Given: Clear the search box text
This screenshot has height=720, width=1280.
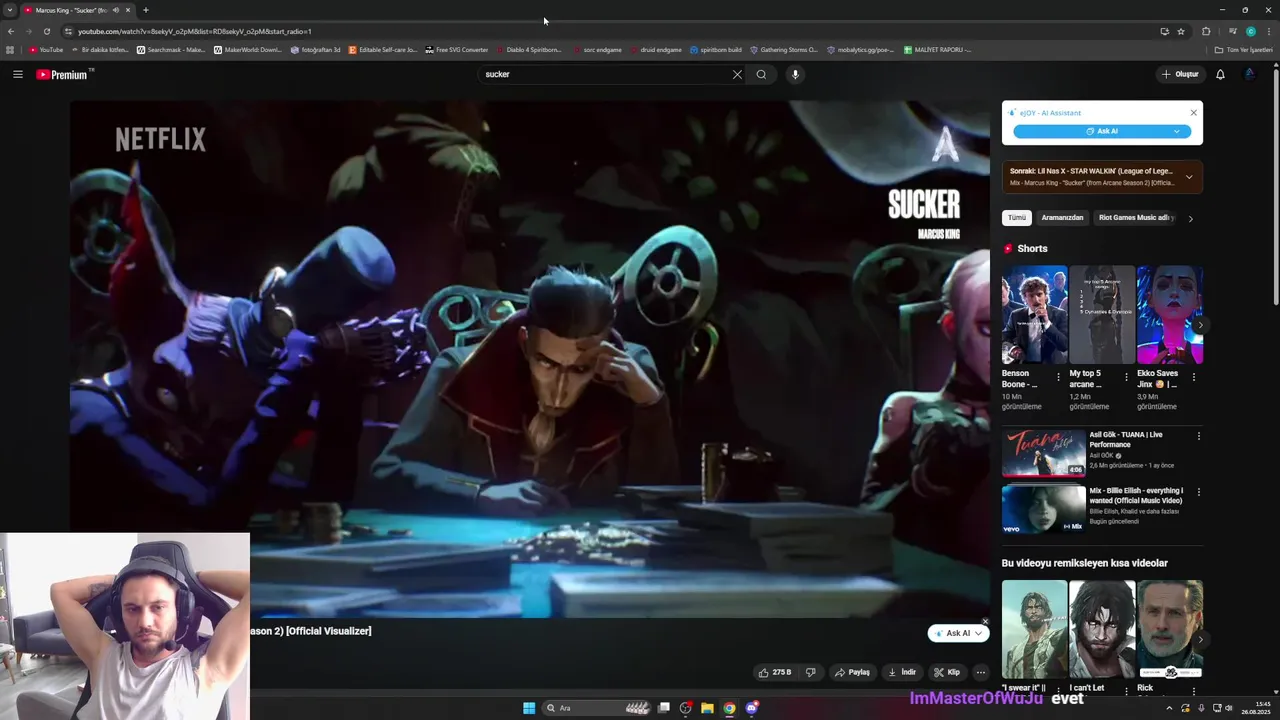Looking at the screenshot, I should (x=737, y=74).
